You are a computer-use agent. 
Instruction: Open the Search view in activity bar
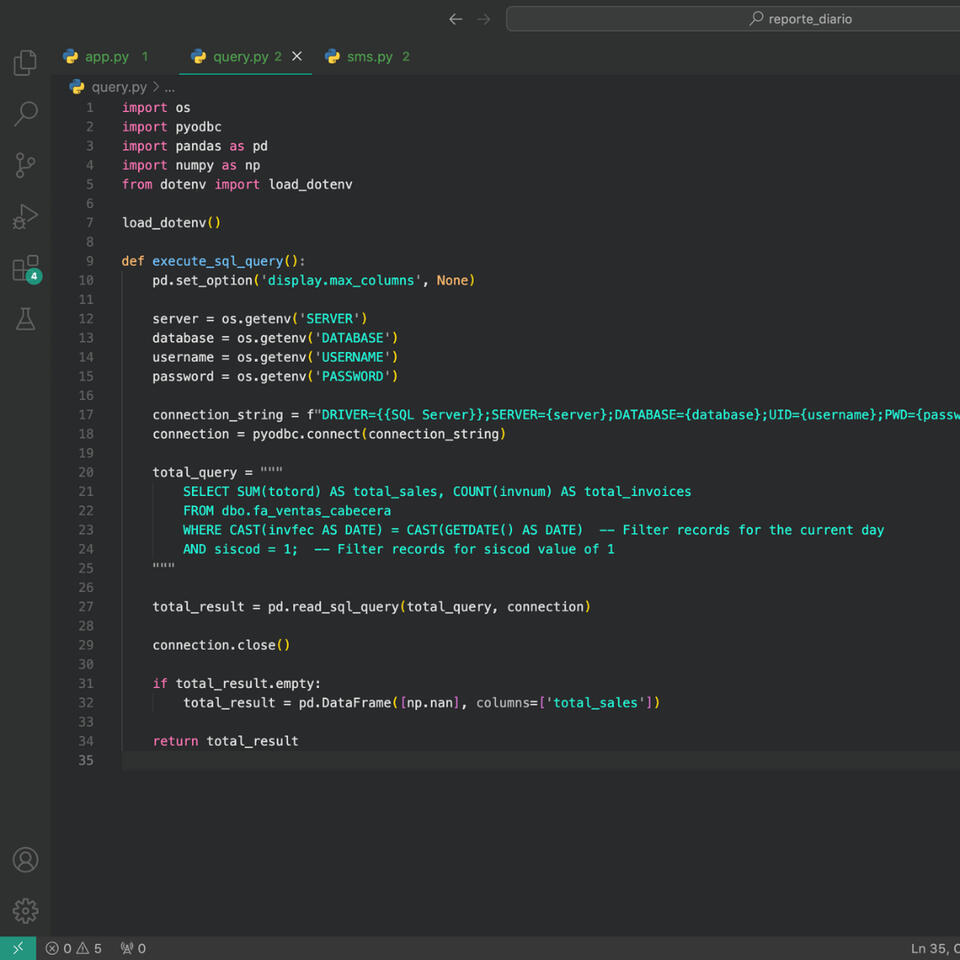click(x=25, y=114)
